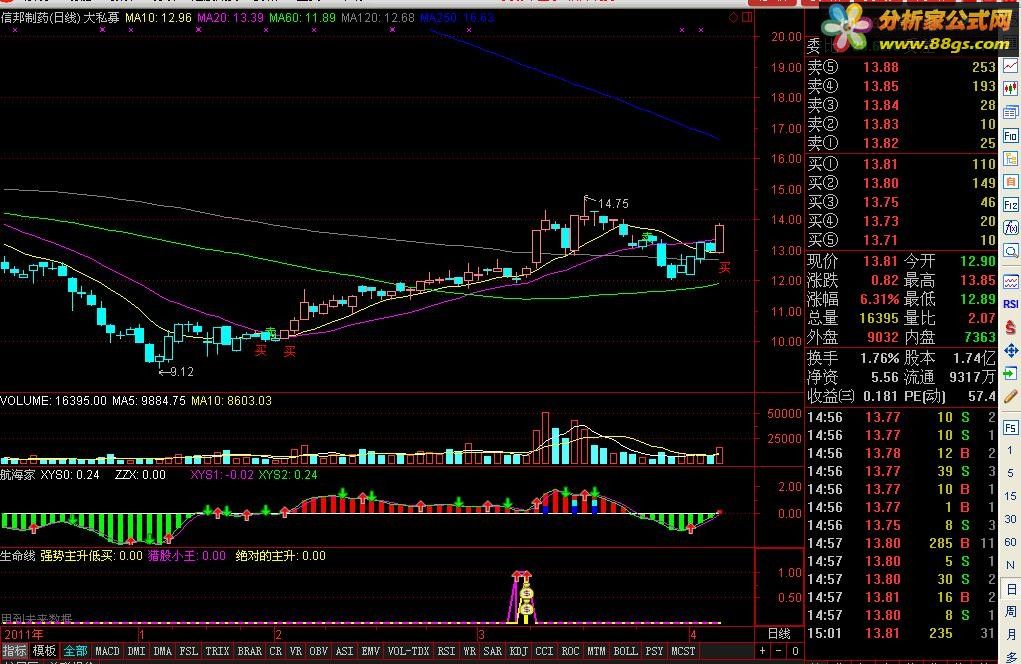Click the minus zoom-out button
Image resolution: width=1021 pixels, height=664 pixels.
pyautogui.click(x=778, y=650)
